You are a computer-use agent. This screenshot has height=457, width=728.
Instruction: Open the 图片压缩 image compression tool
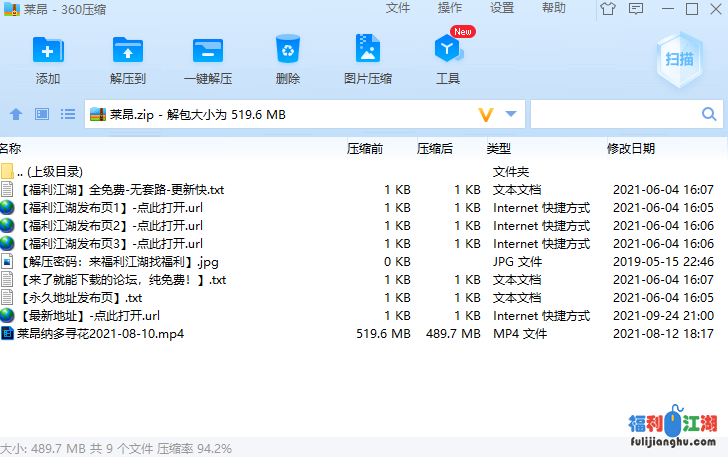pyautogui.click(x=368, y=60)
